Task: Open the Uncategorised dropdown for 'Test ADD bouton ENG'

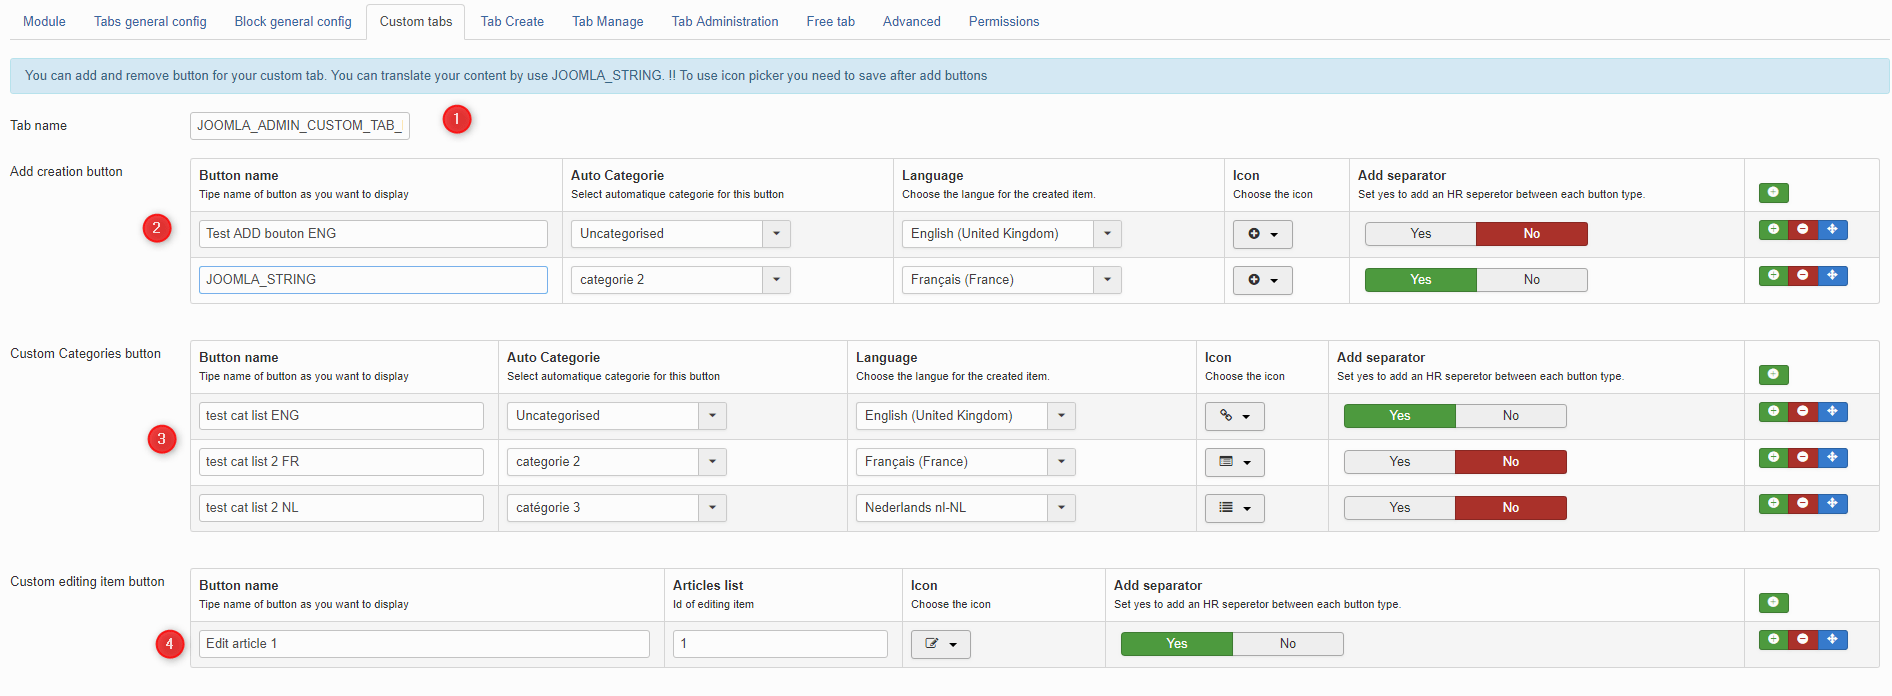Action: pos(680,234)
